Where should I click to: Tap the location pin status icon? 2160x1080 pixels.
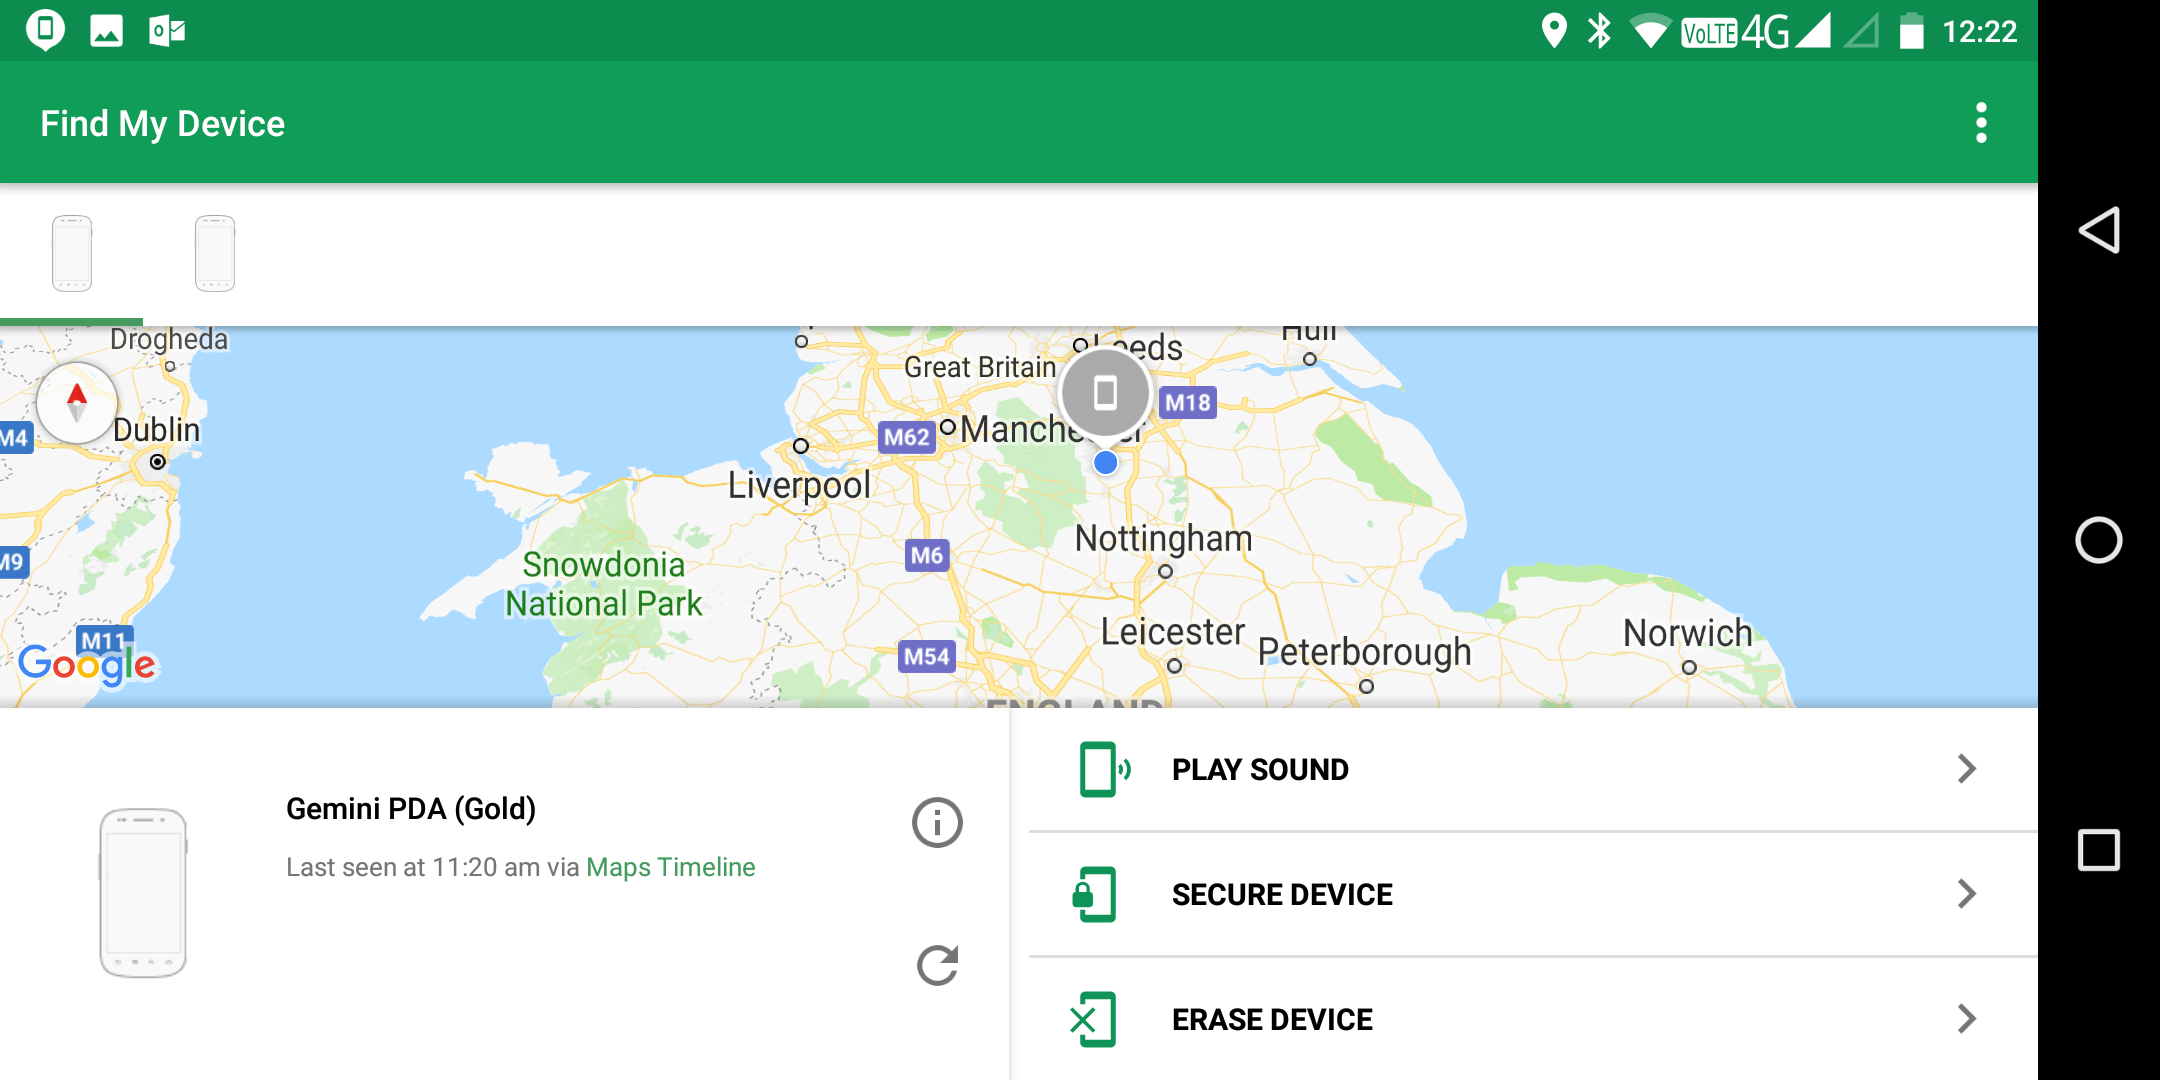tap(1554, 31)
